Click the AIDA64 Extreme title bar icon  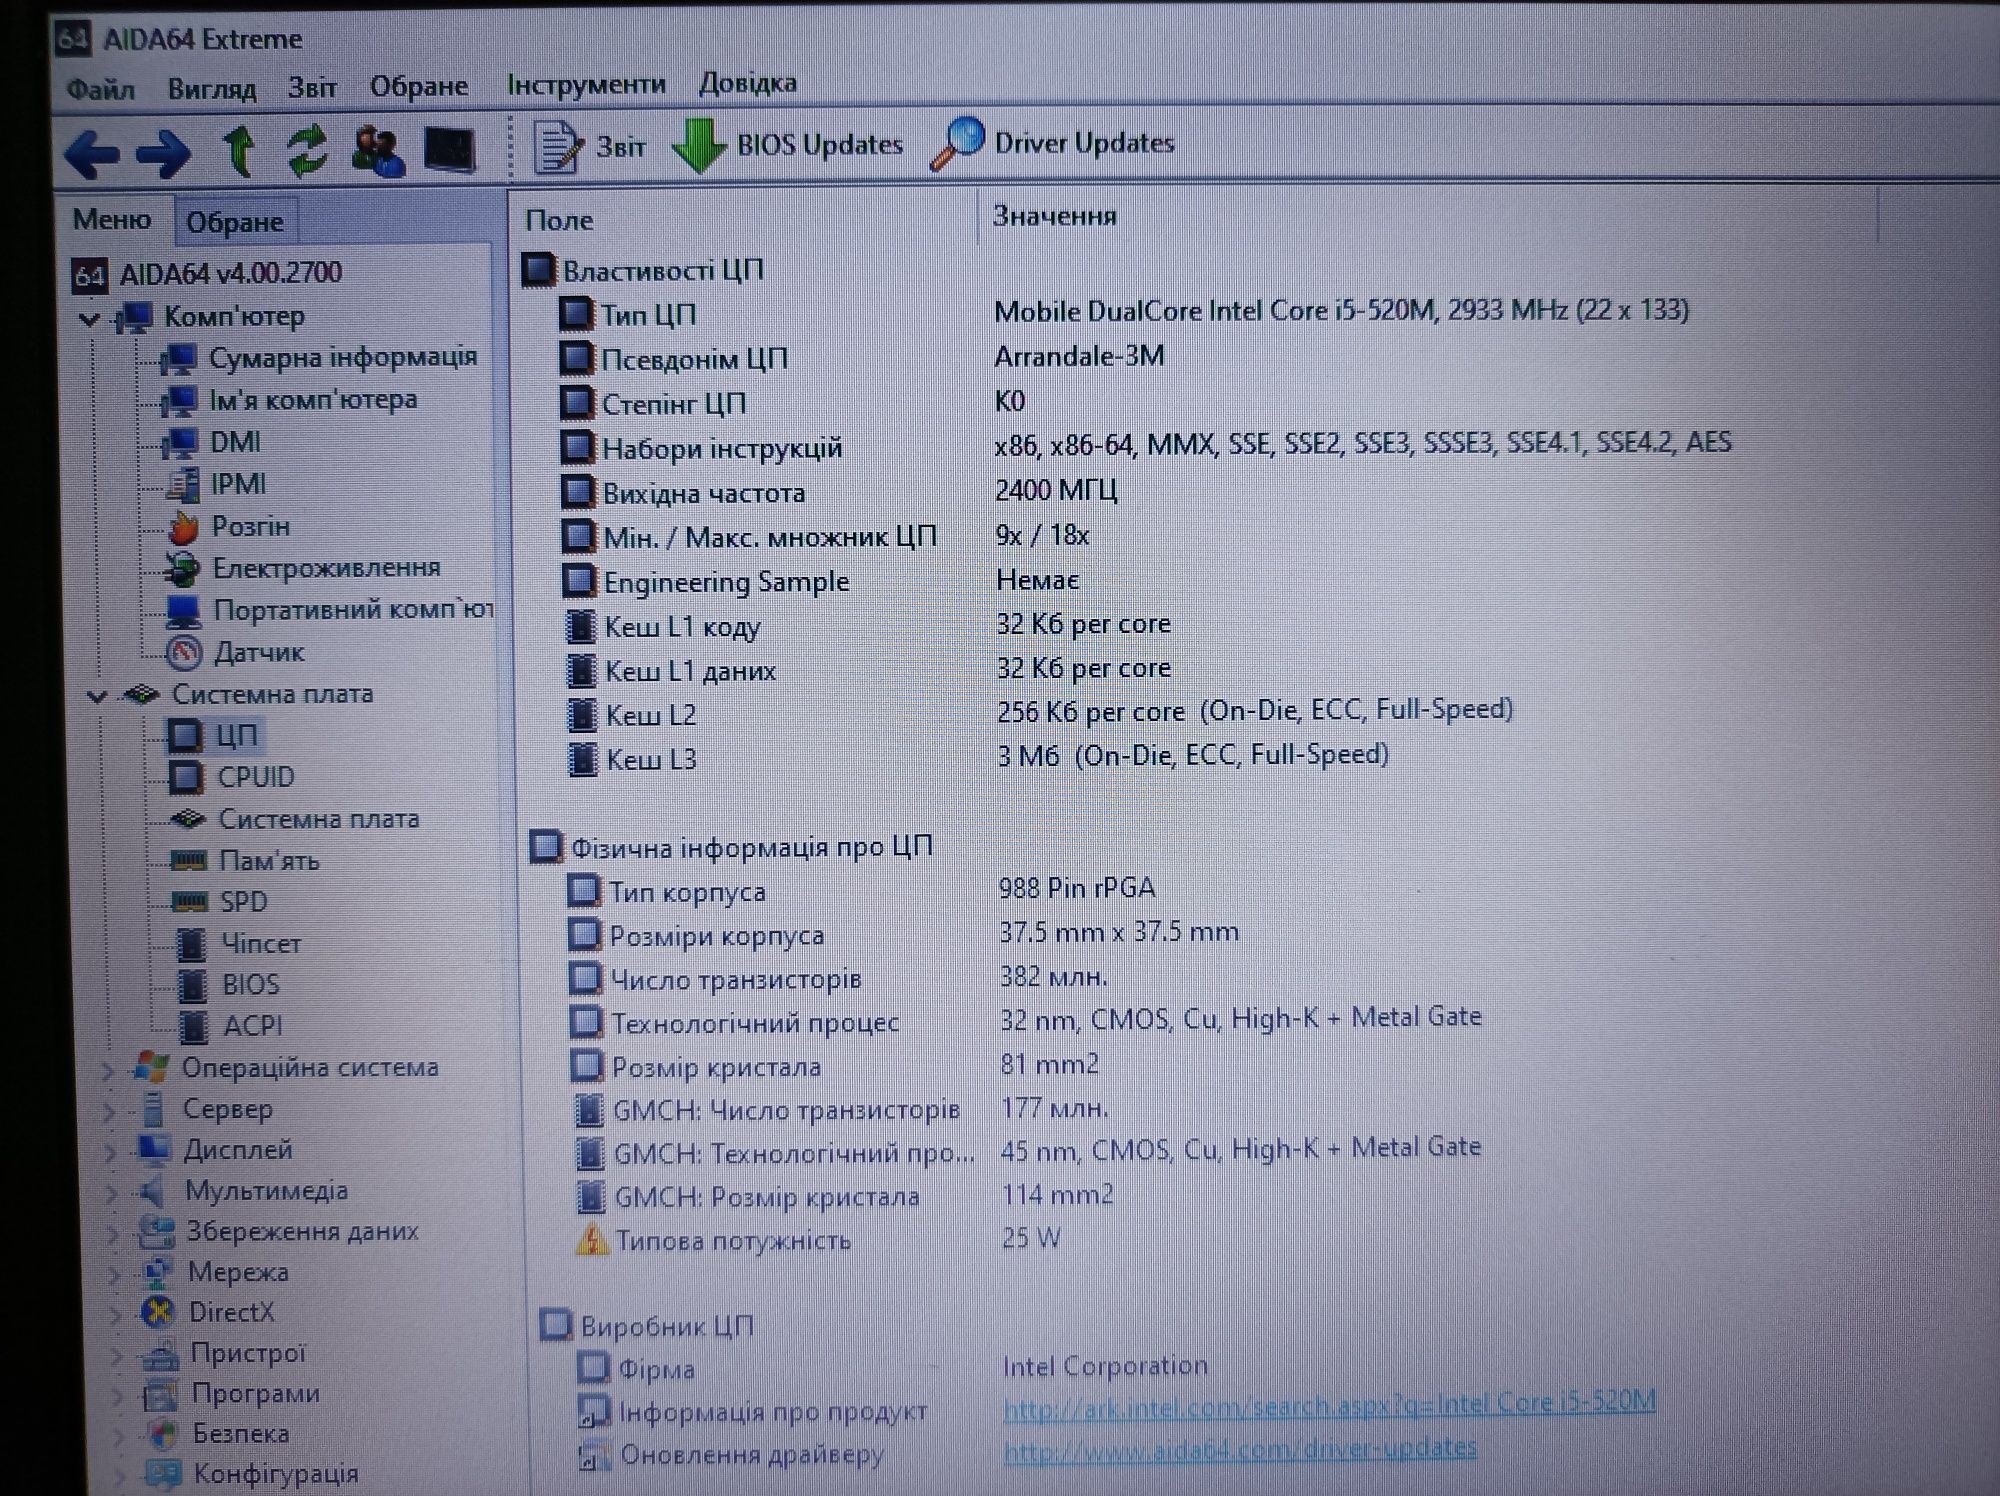(x=75, y=39)
